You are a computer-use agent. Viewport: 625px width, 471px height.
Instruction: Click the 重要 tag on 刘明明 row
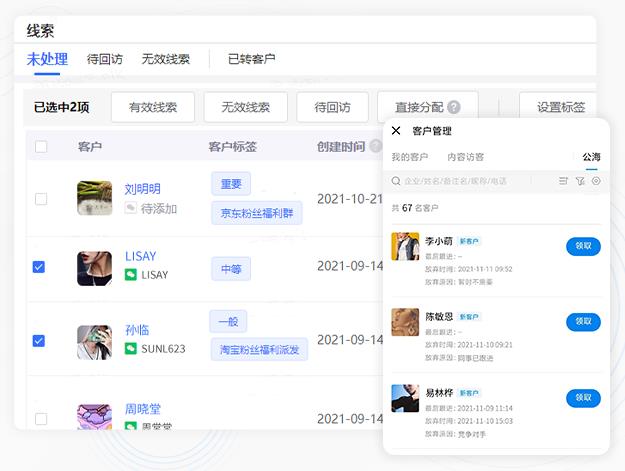tap(231, 184)
